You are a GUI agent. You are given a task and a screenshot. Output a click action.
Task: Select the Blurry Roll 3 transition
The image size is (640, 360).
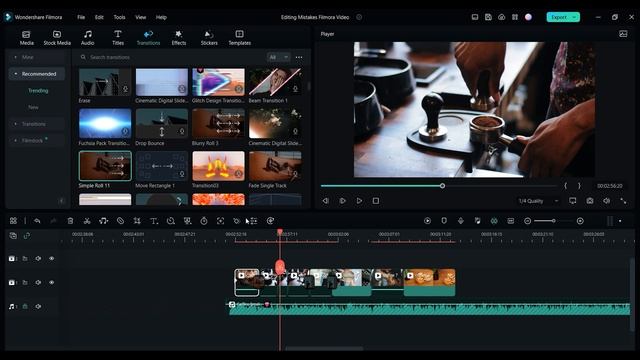218,123
